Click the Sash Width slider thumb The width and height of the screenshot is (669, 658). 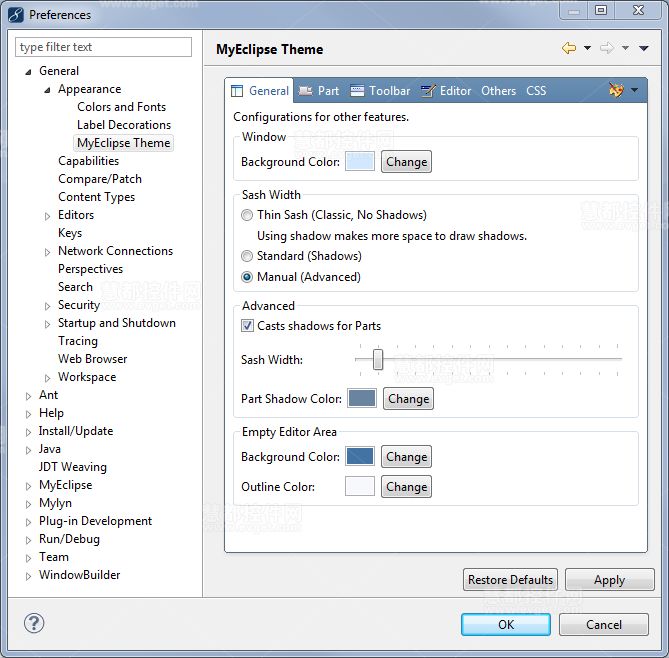pos(378,359)
